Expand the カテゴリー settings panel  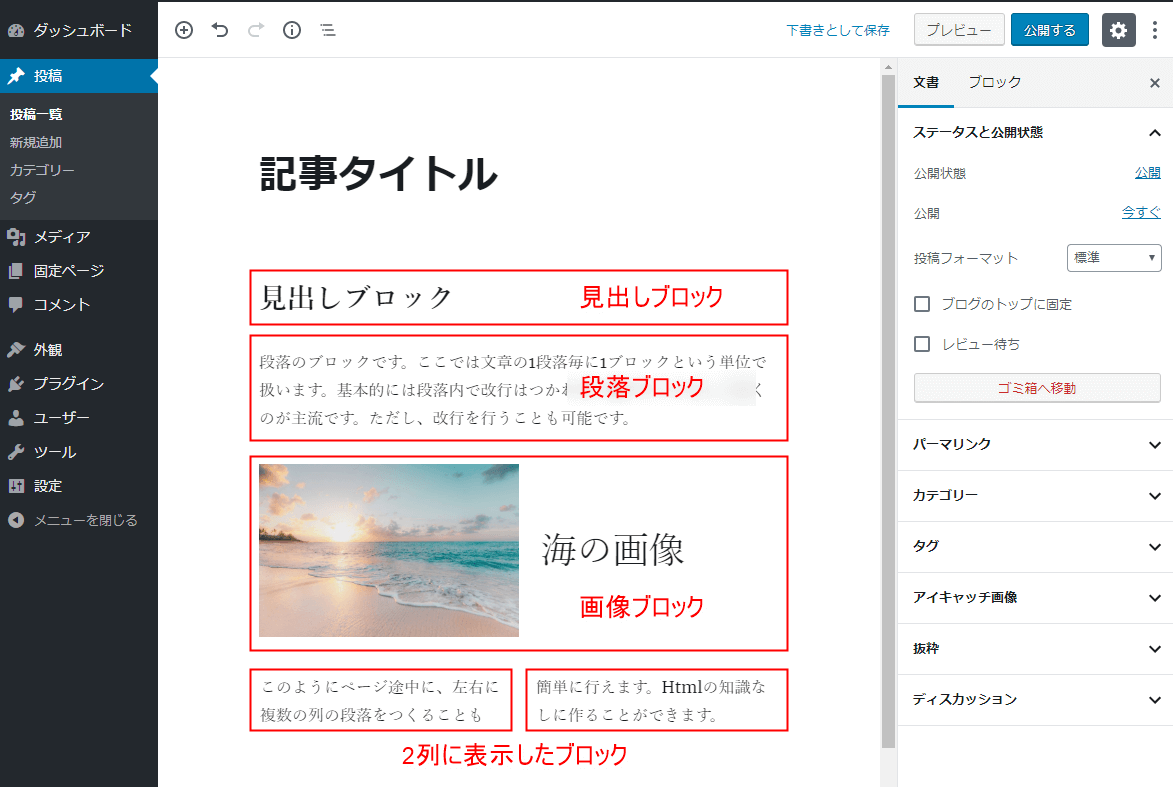1036,496
